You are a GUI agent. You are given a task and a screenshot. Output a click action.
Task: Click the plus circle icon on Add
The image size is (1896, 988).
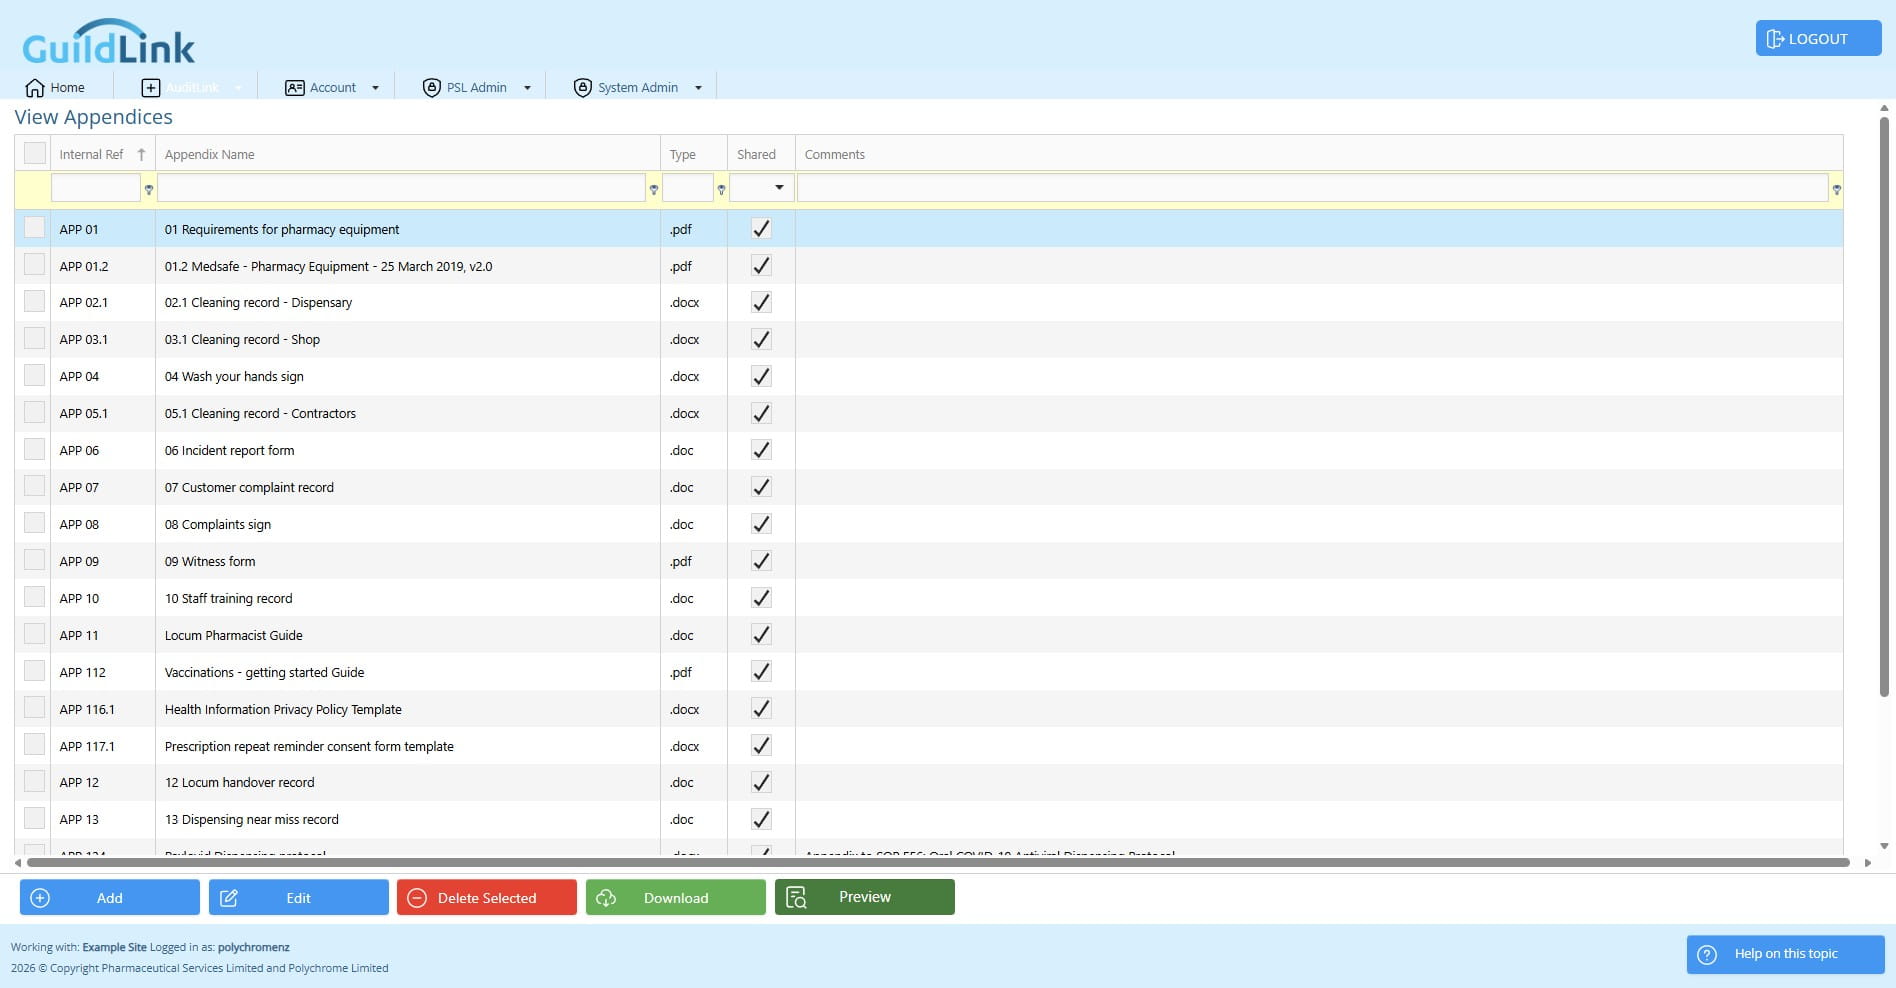(x=40, y=898)
